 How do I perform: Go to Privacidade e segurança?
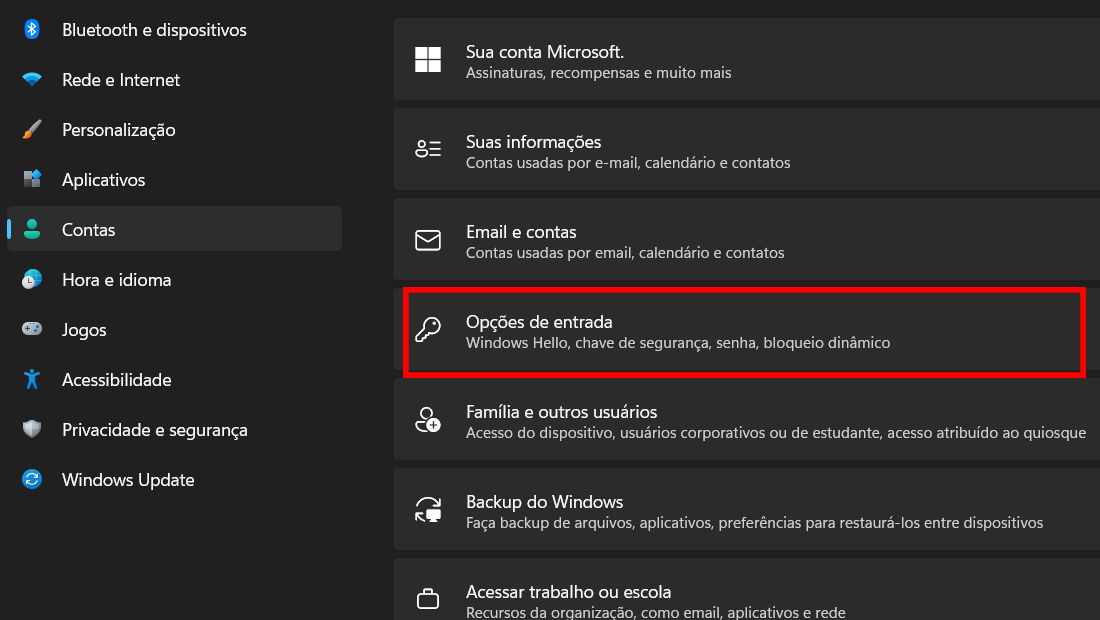point(174,429)
